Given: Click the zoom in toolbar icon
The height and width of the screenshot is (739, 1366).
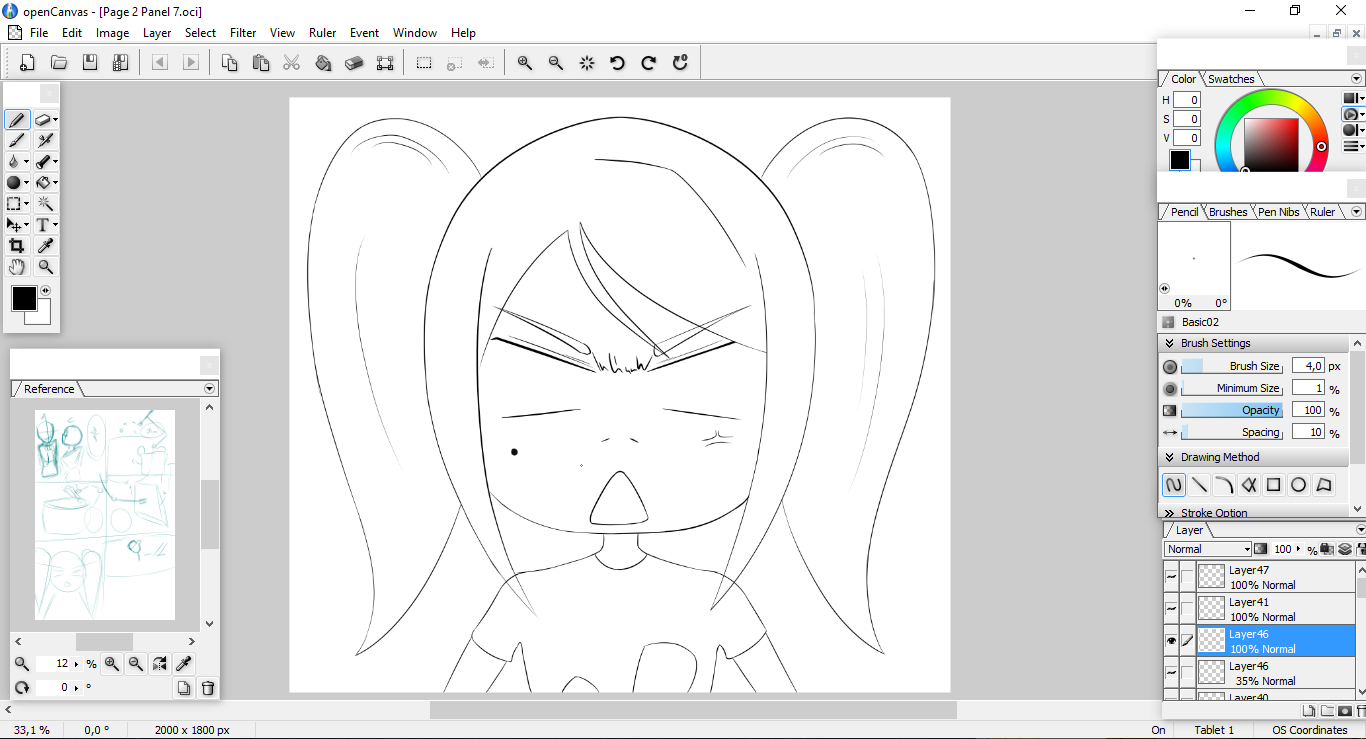Looking at the screenshot, I should [524, 63].
